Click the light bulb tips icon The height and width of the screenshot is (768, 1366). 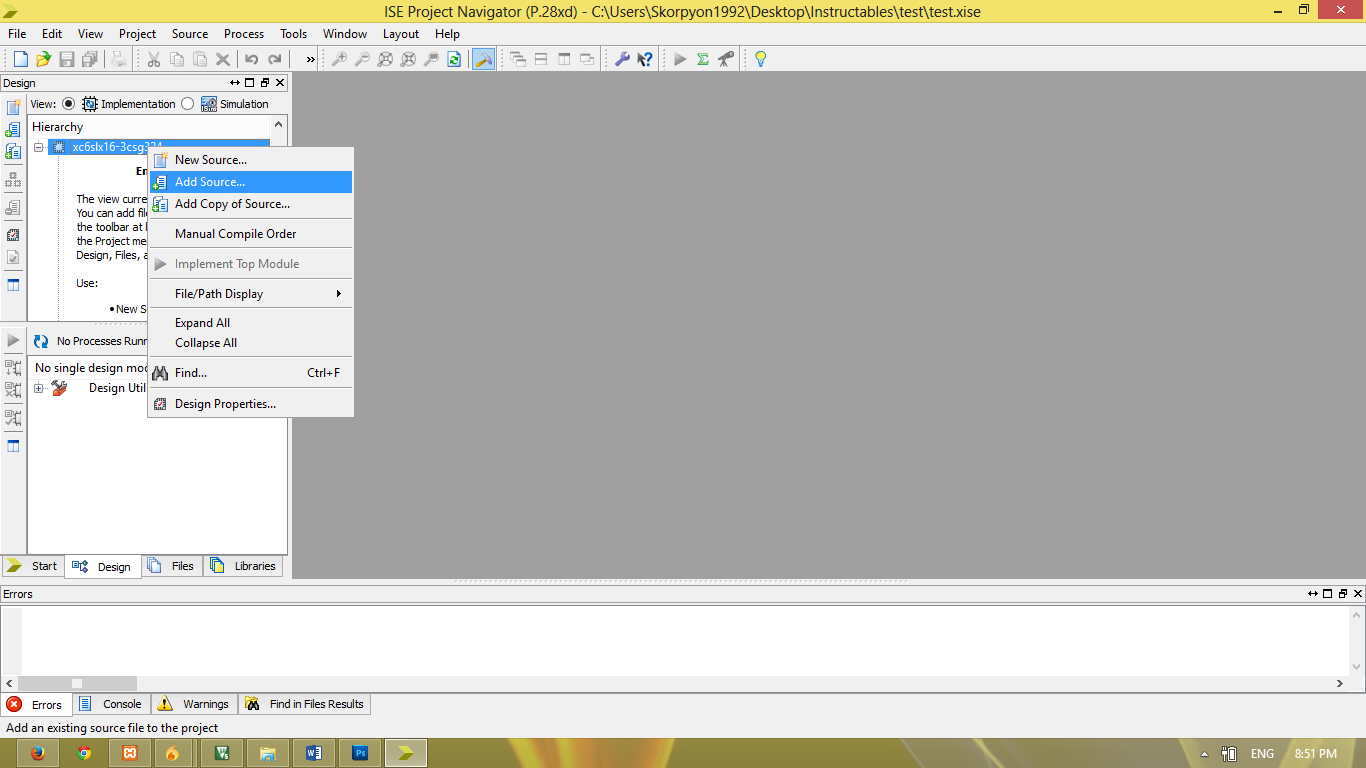tap(760, 59)
